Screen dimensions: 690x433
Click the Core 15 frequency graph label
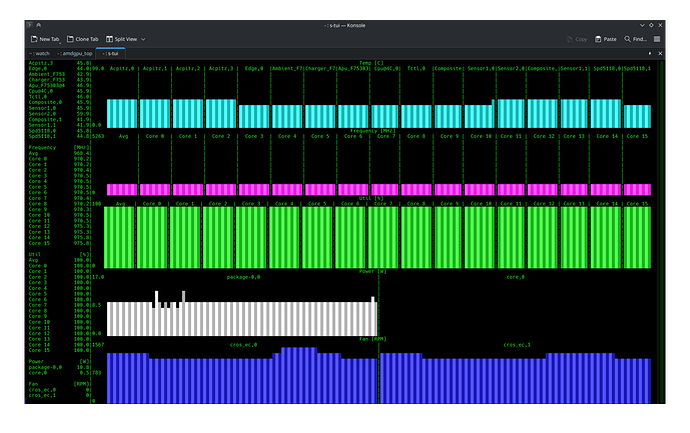pos(637,136)
